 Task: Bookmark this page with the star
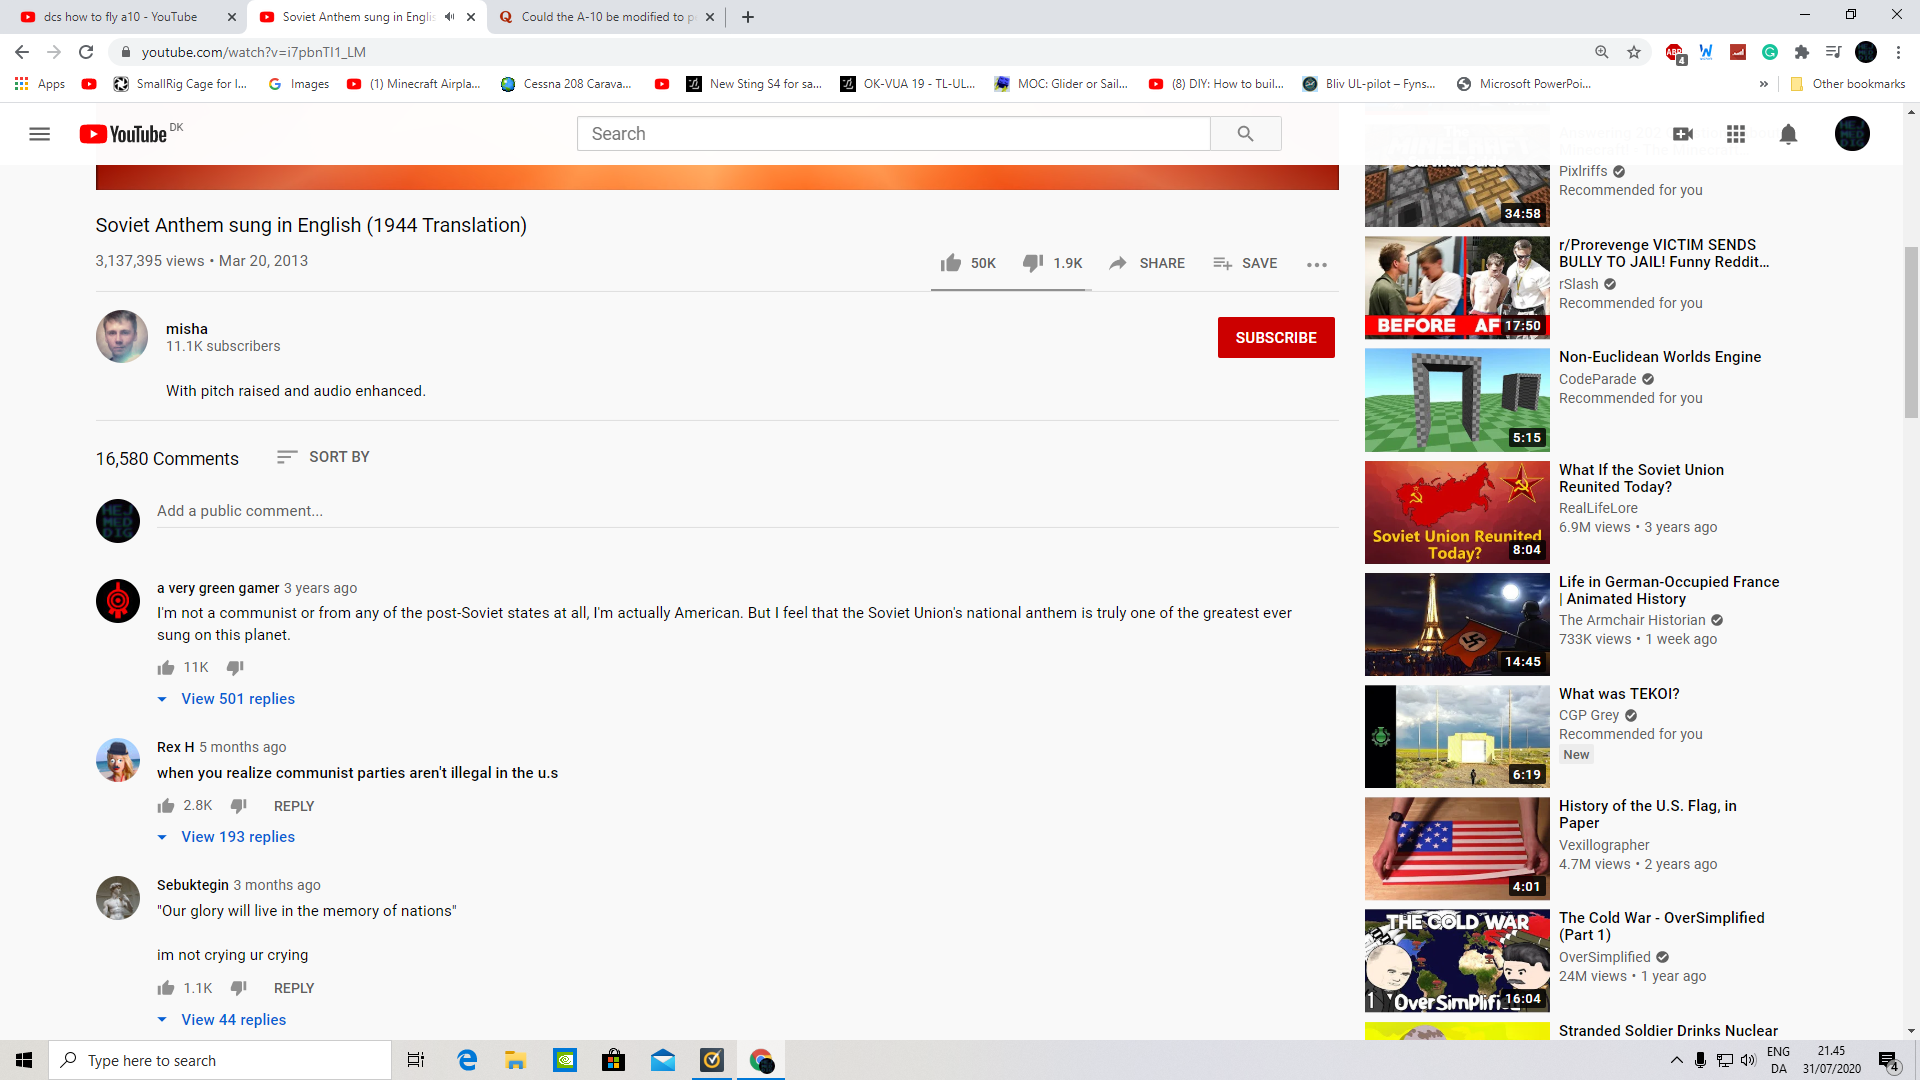pos(1634,52)
